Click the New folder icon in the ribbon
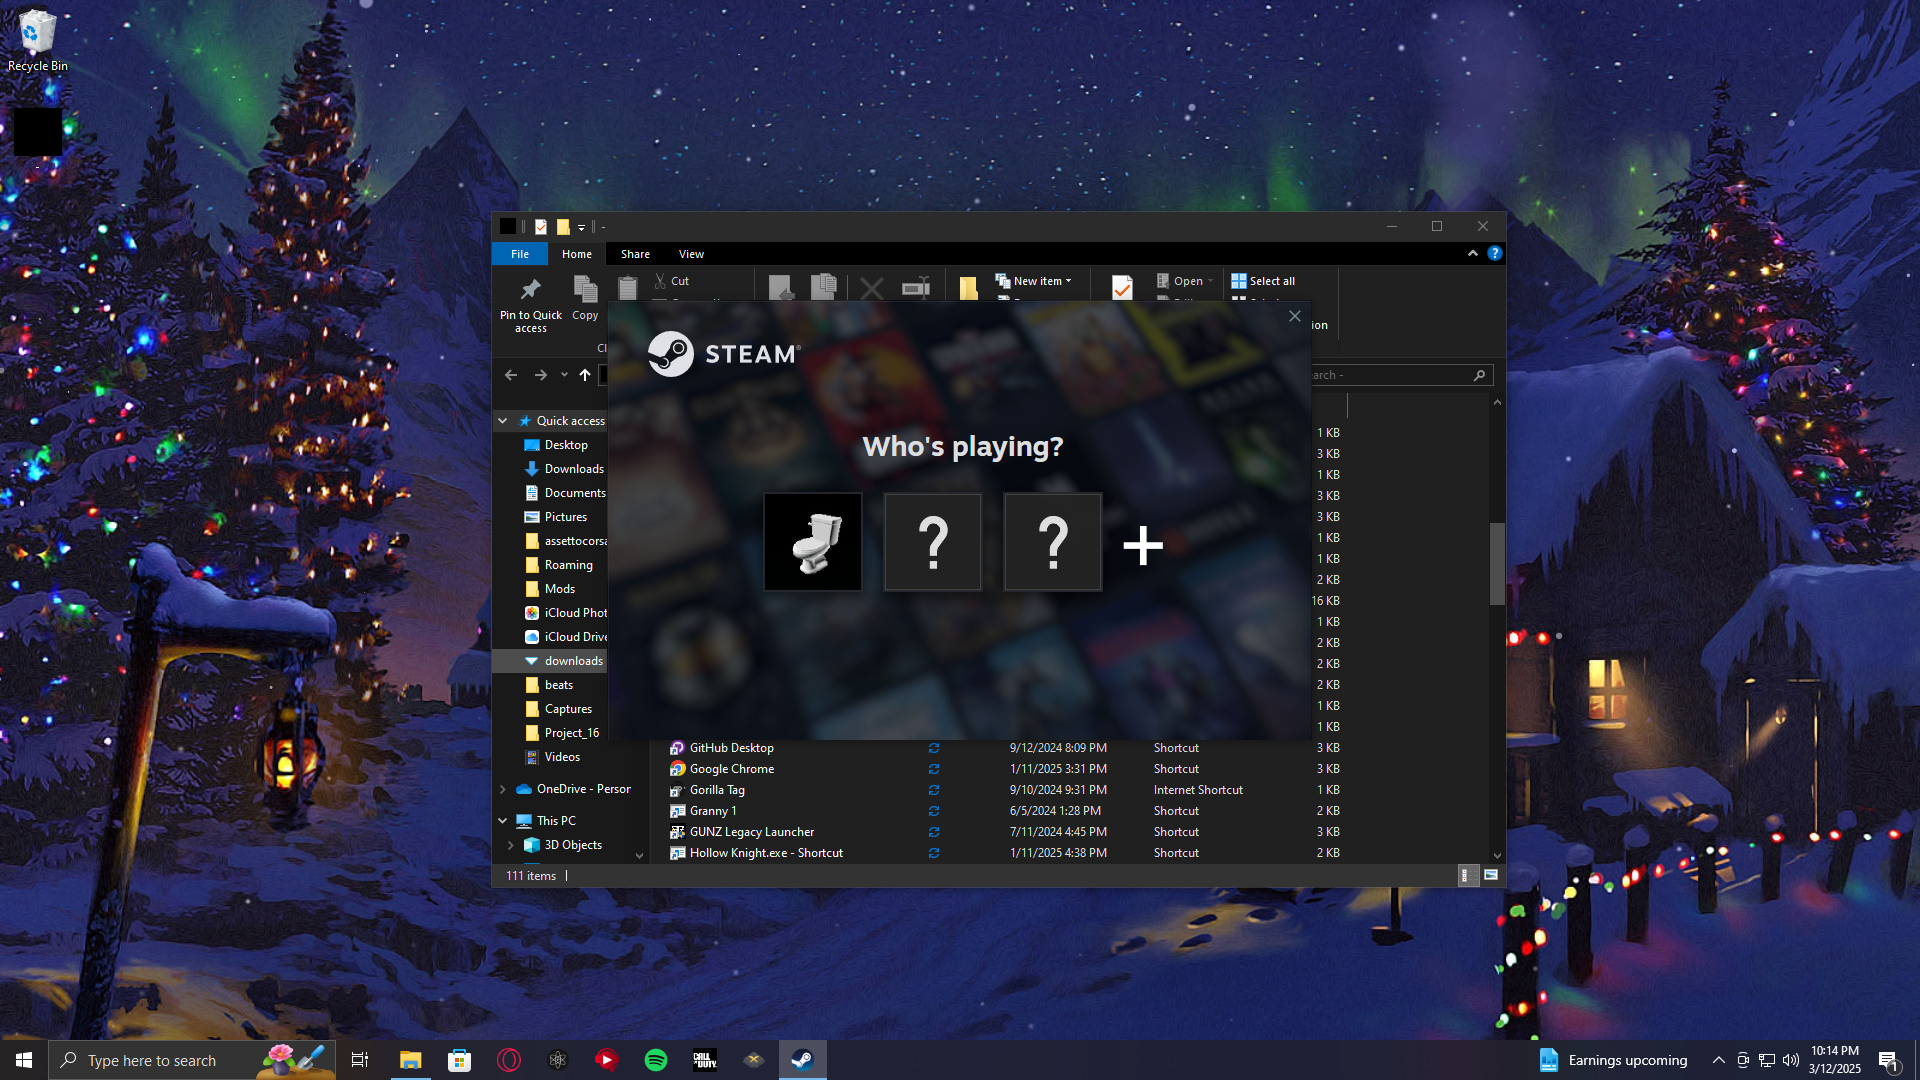The height and width of the screenshot is (1080, 1920). pyautogui.click(x=968, y=289)
